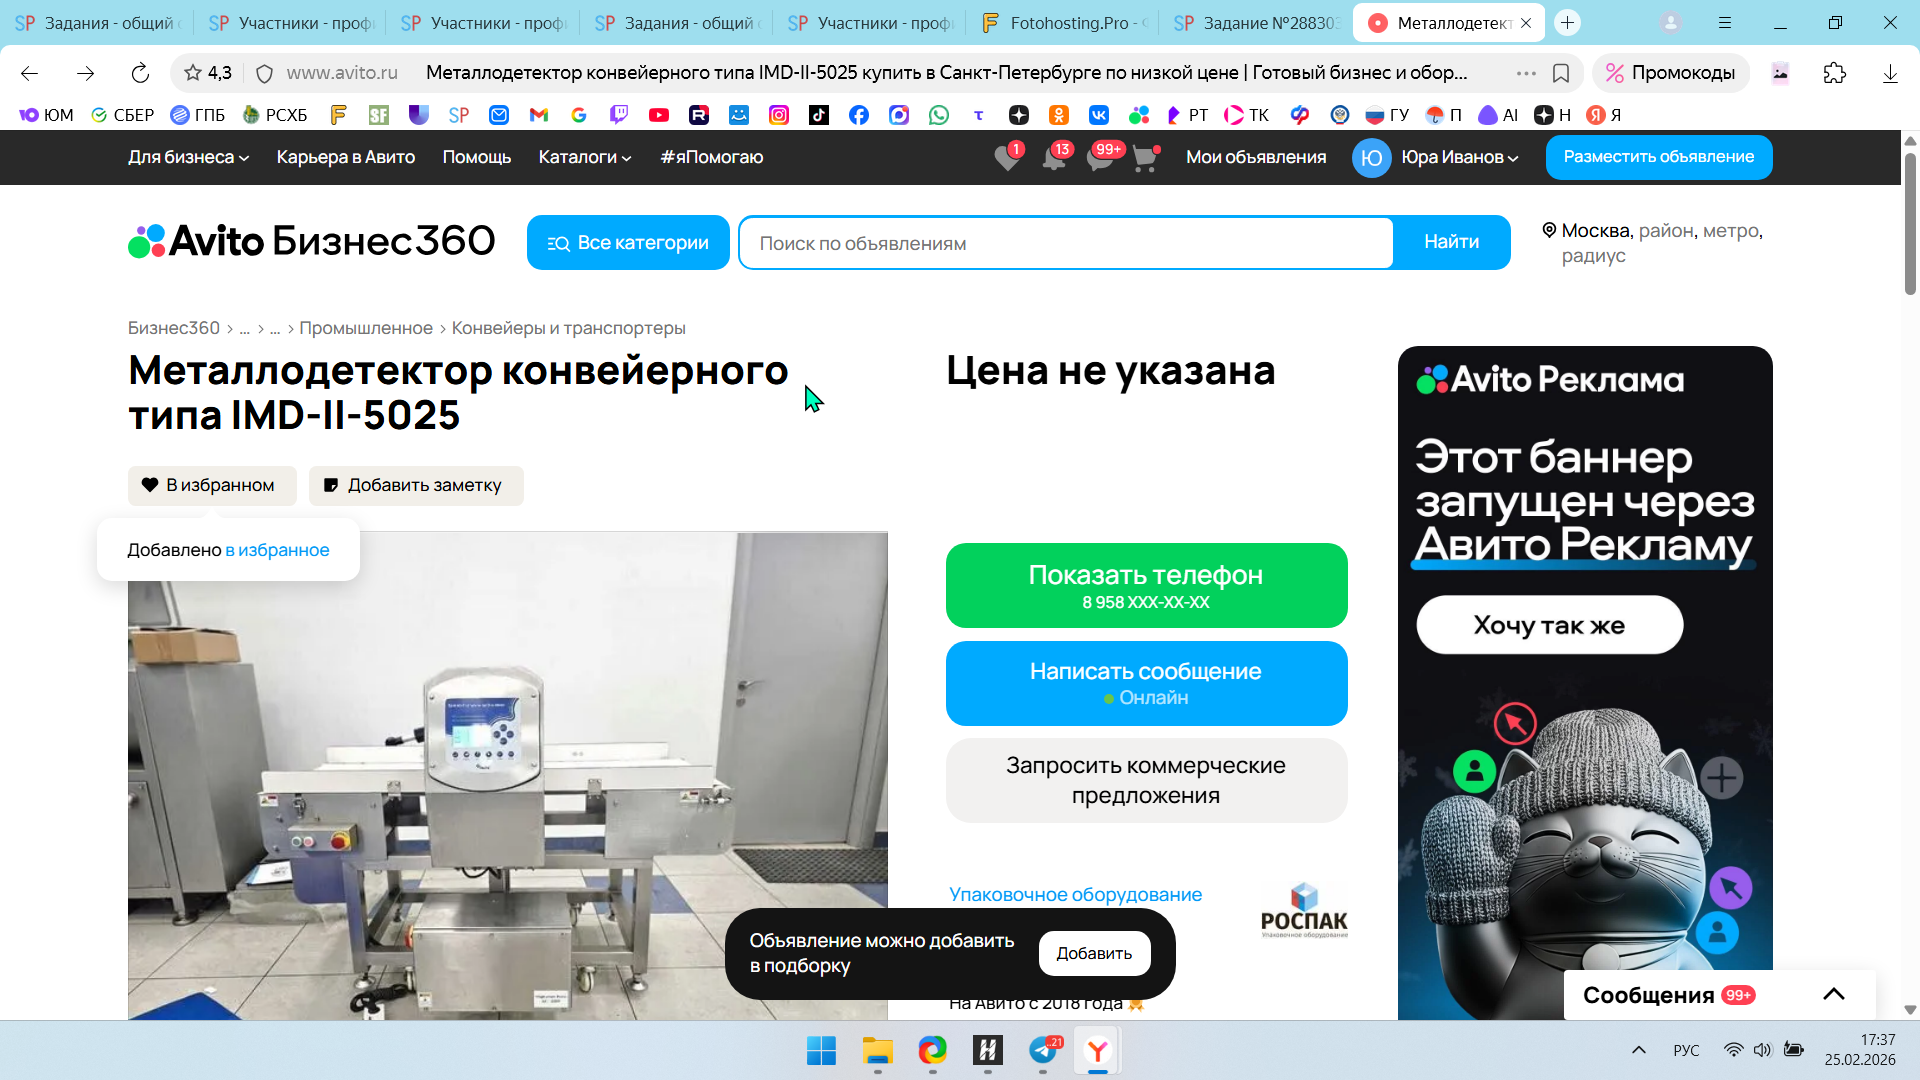
Task: Reload the page in browser toolbar
Action: [140, 73]
